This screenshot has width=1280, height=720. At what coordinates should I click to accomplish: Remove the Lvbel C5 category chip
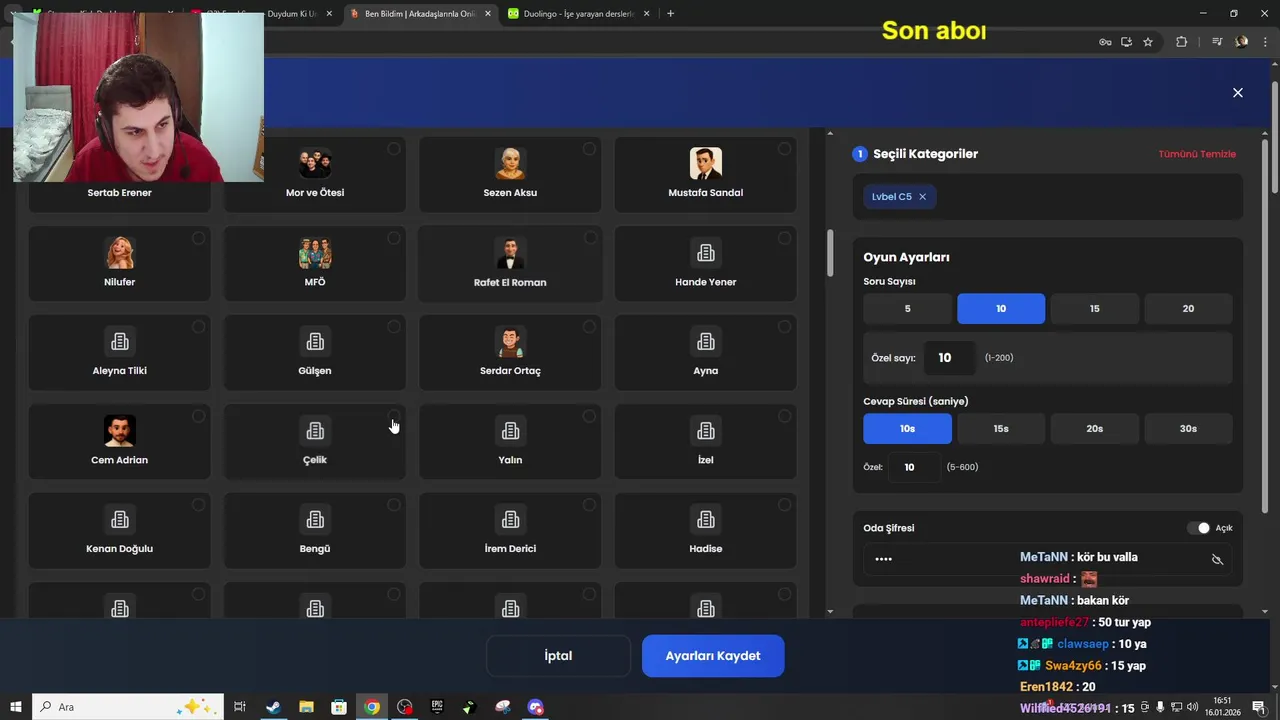[x=922, y=197]
